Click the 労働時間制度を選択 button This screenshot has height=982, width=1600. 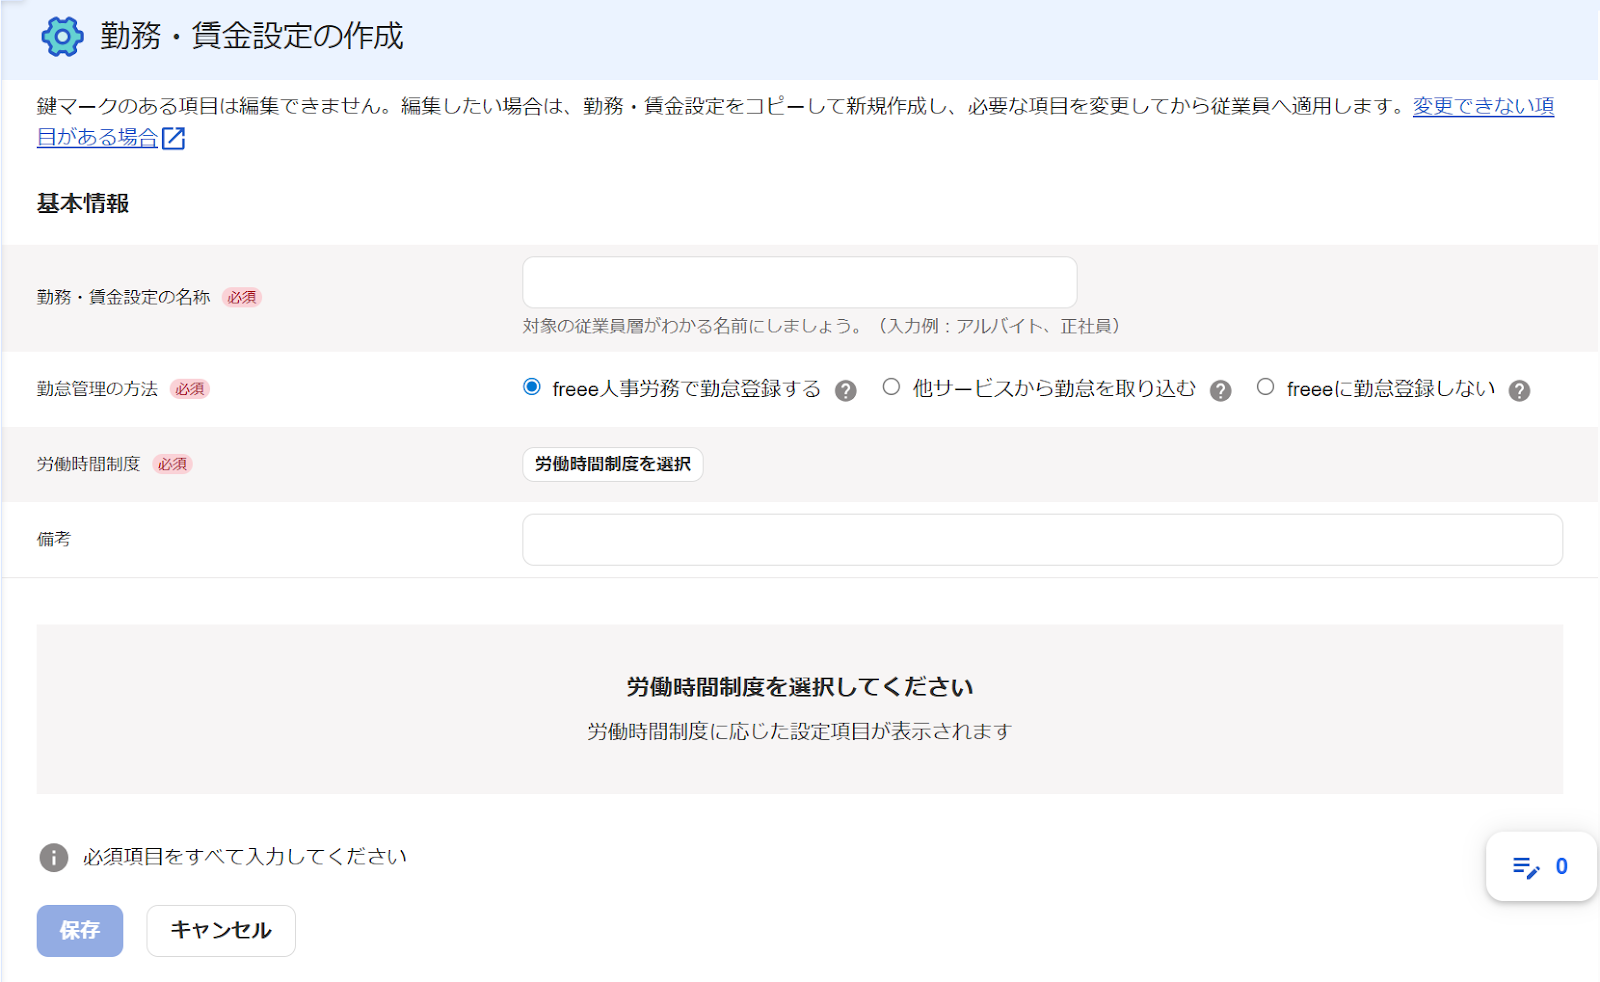pos(612,464)
